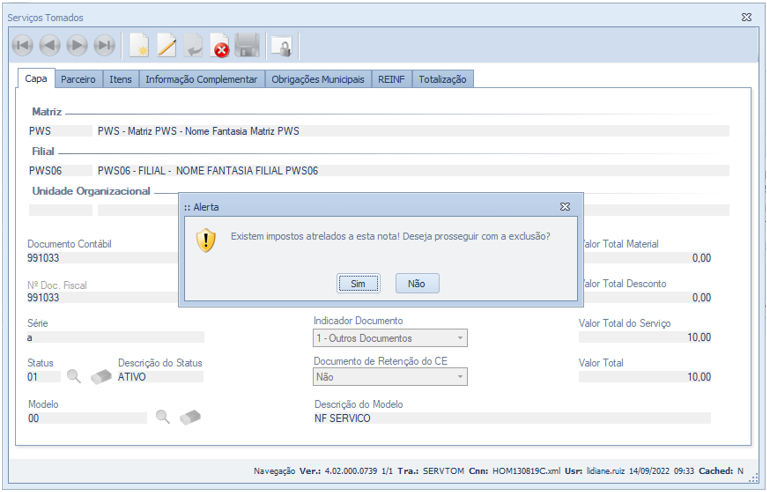
Task: Click the connection HOM130819C.xml in status bar
Action: (526, 471)
